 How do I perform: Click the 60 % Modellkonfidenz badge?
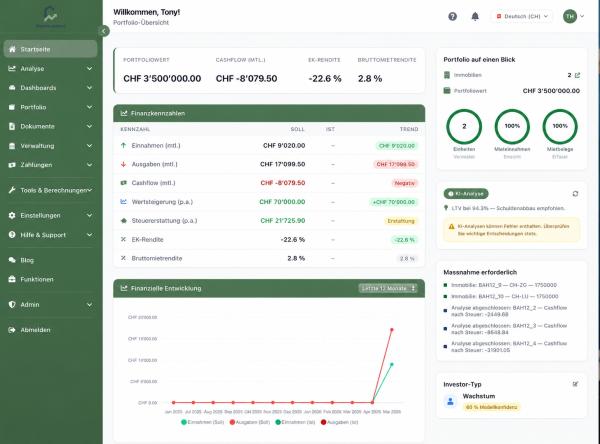pyautogui.click(x=491, y=407)
